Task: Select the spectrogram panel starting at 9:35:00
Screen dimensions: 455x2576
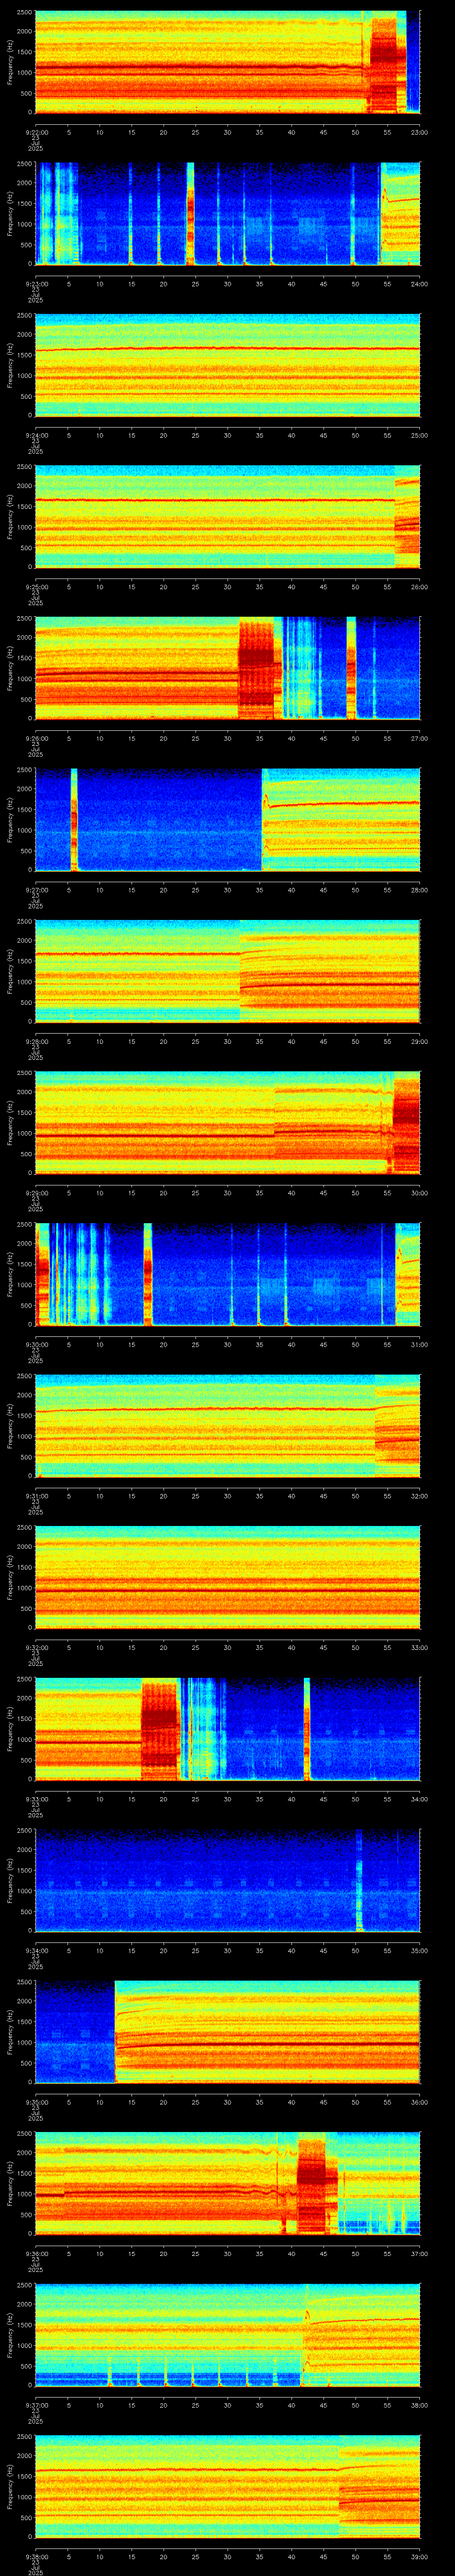Action: pos(227,2033)
